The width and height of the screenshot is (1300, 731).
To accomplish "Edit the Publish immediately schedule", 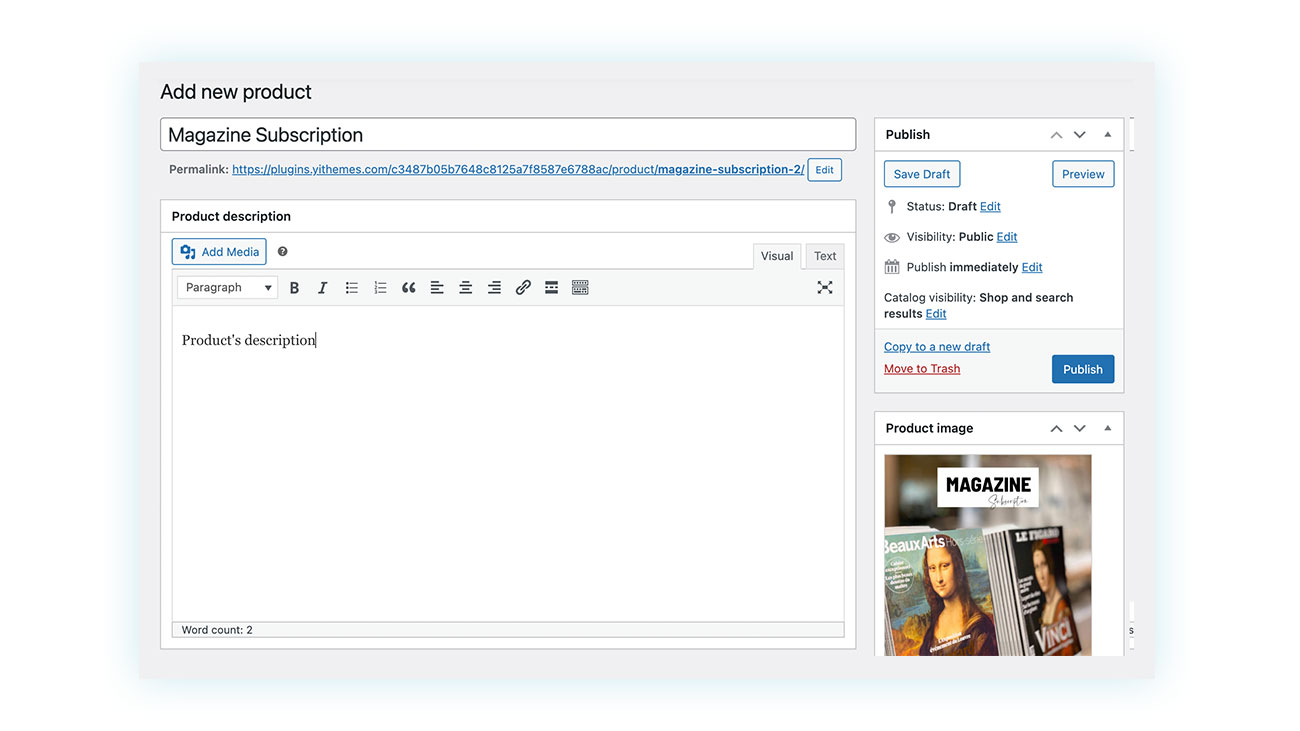I will tap(1032, 267).
